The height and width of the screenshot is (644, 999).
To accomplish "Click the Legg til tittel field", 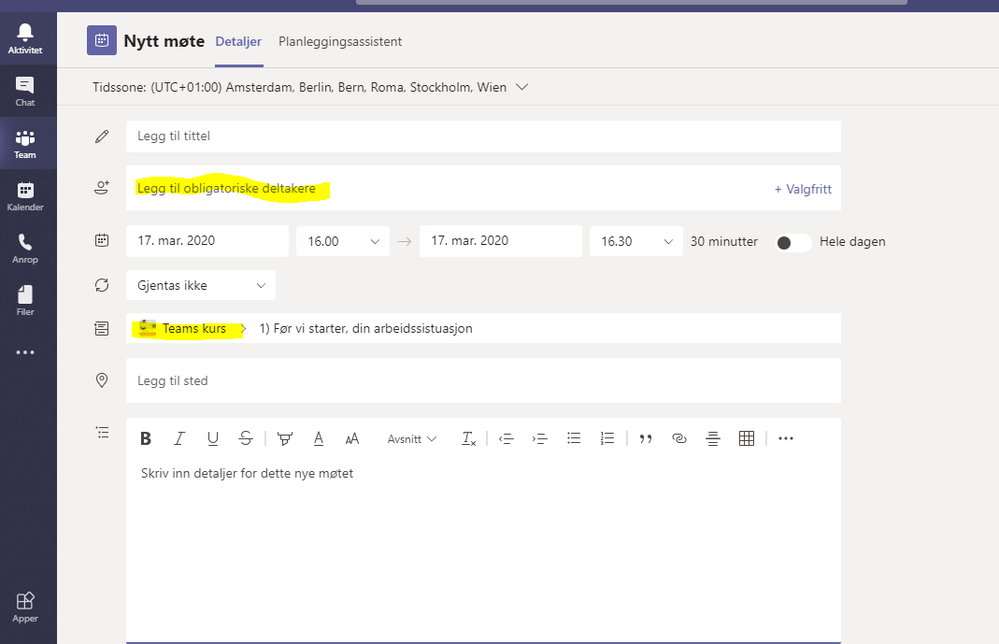I will point(483,136).
